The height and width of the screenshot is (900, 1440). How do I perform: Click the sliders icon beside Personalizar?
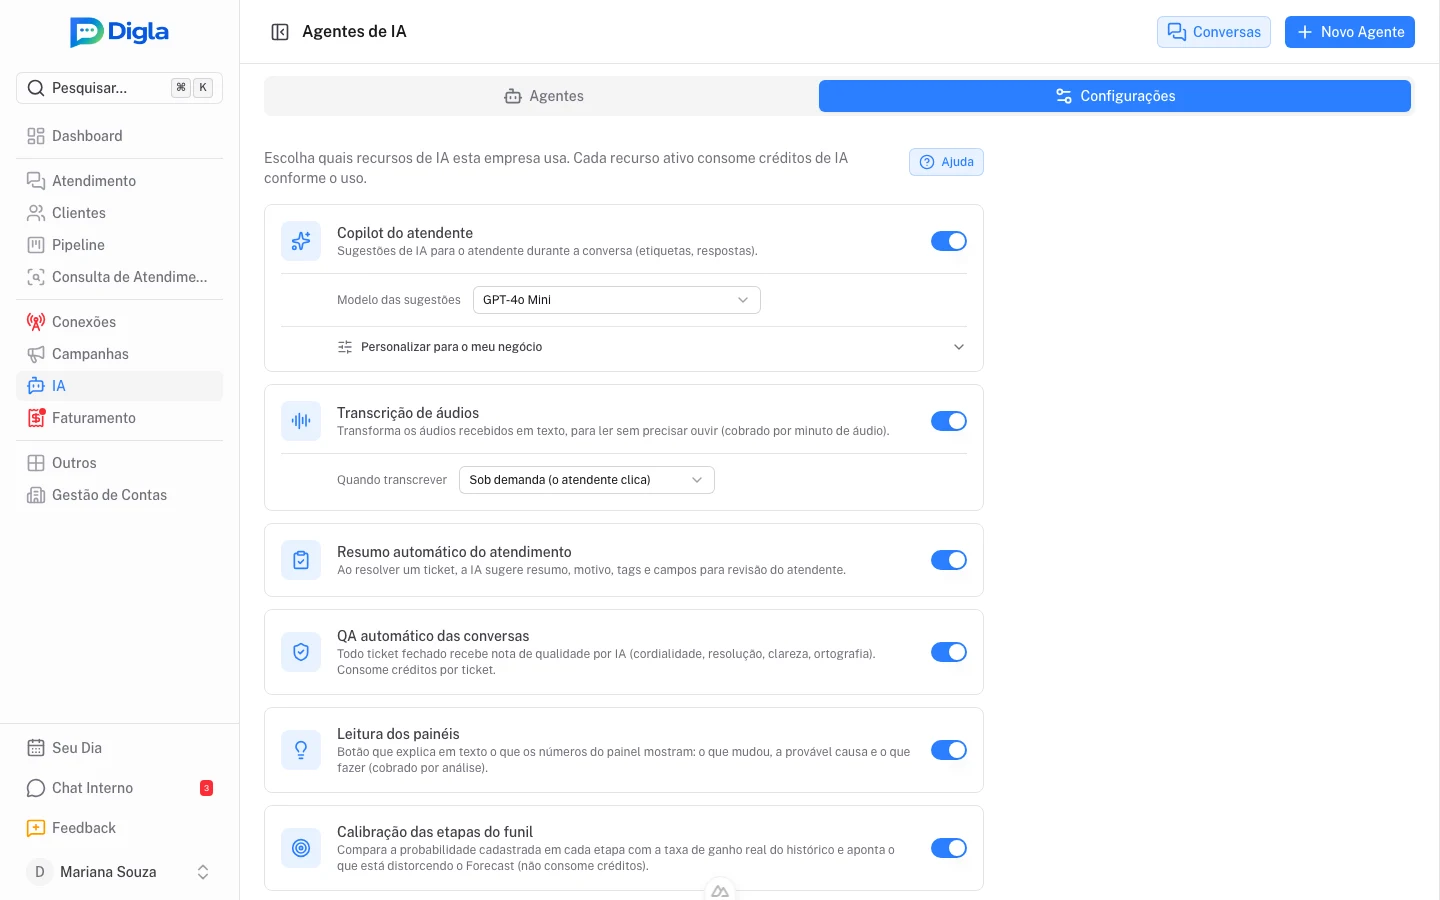pyautogui.click(x=345, y=347)
